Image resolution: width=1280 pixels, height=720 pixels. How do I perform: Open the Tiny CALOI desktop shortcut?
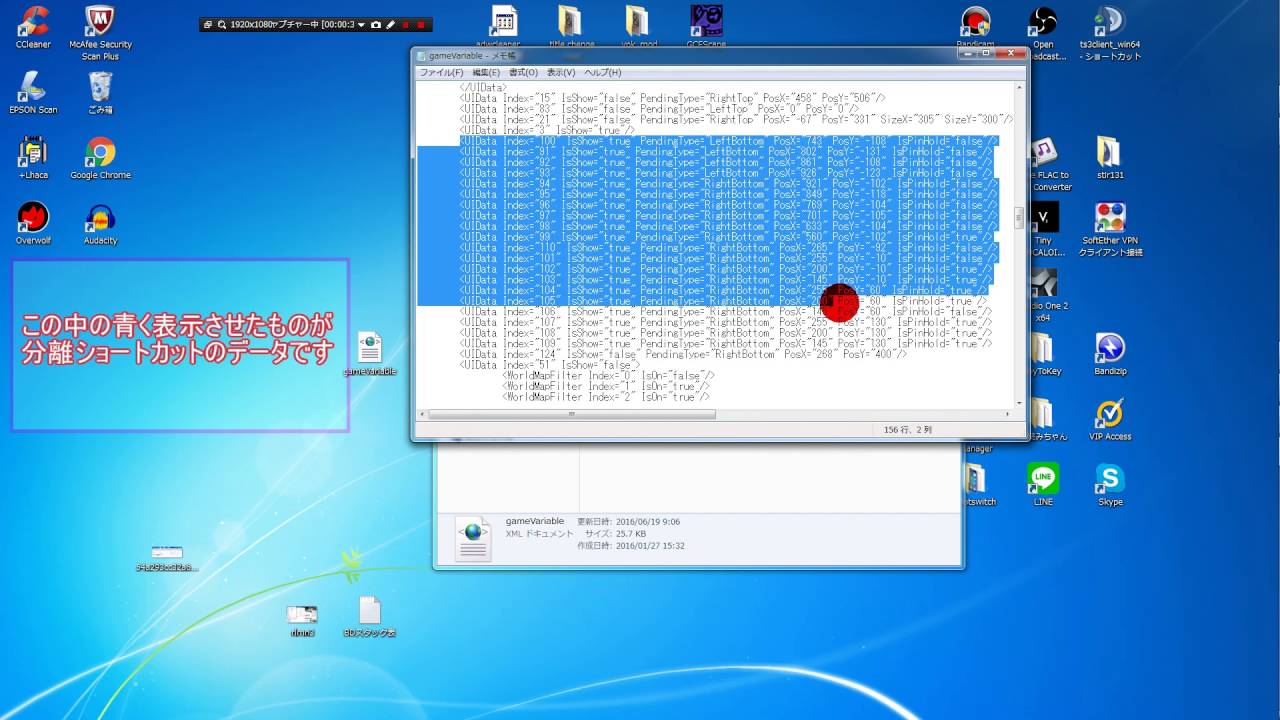(1043, 229)
